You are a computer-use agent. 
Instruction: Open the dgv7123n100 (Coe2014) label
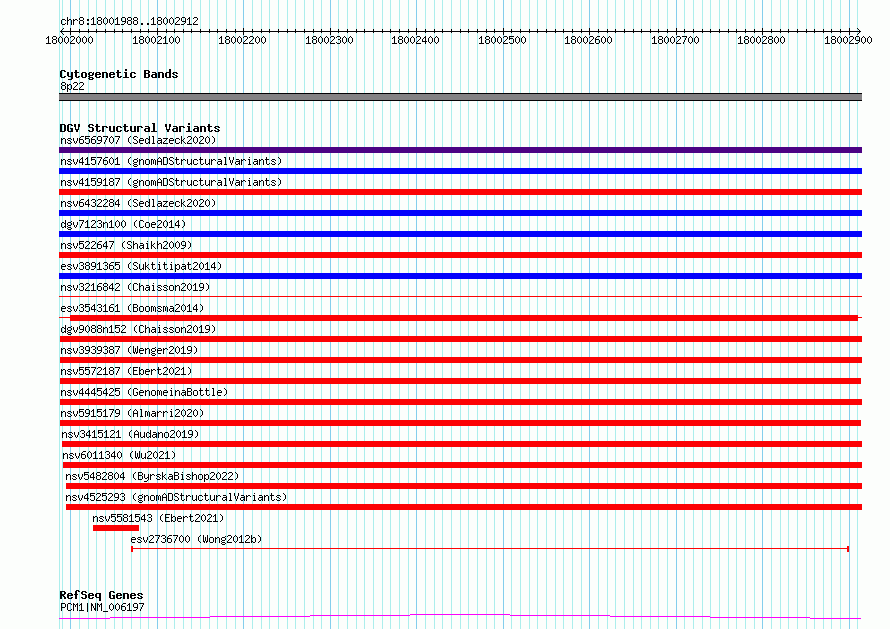click(123, 224)
